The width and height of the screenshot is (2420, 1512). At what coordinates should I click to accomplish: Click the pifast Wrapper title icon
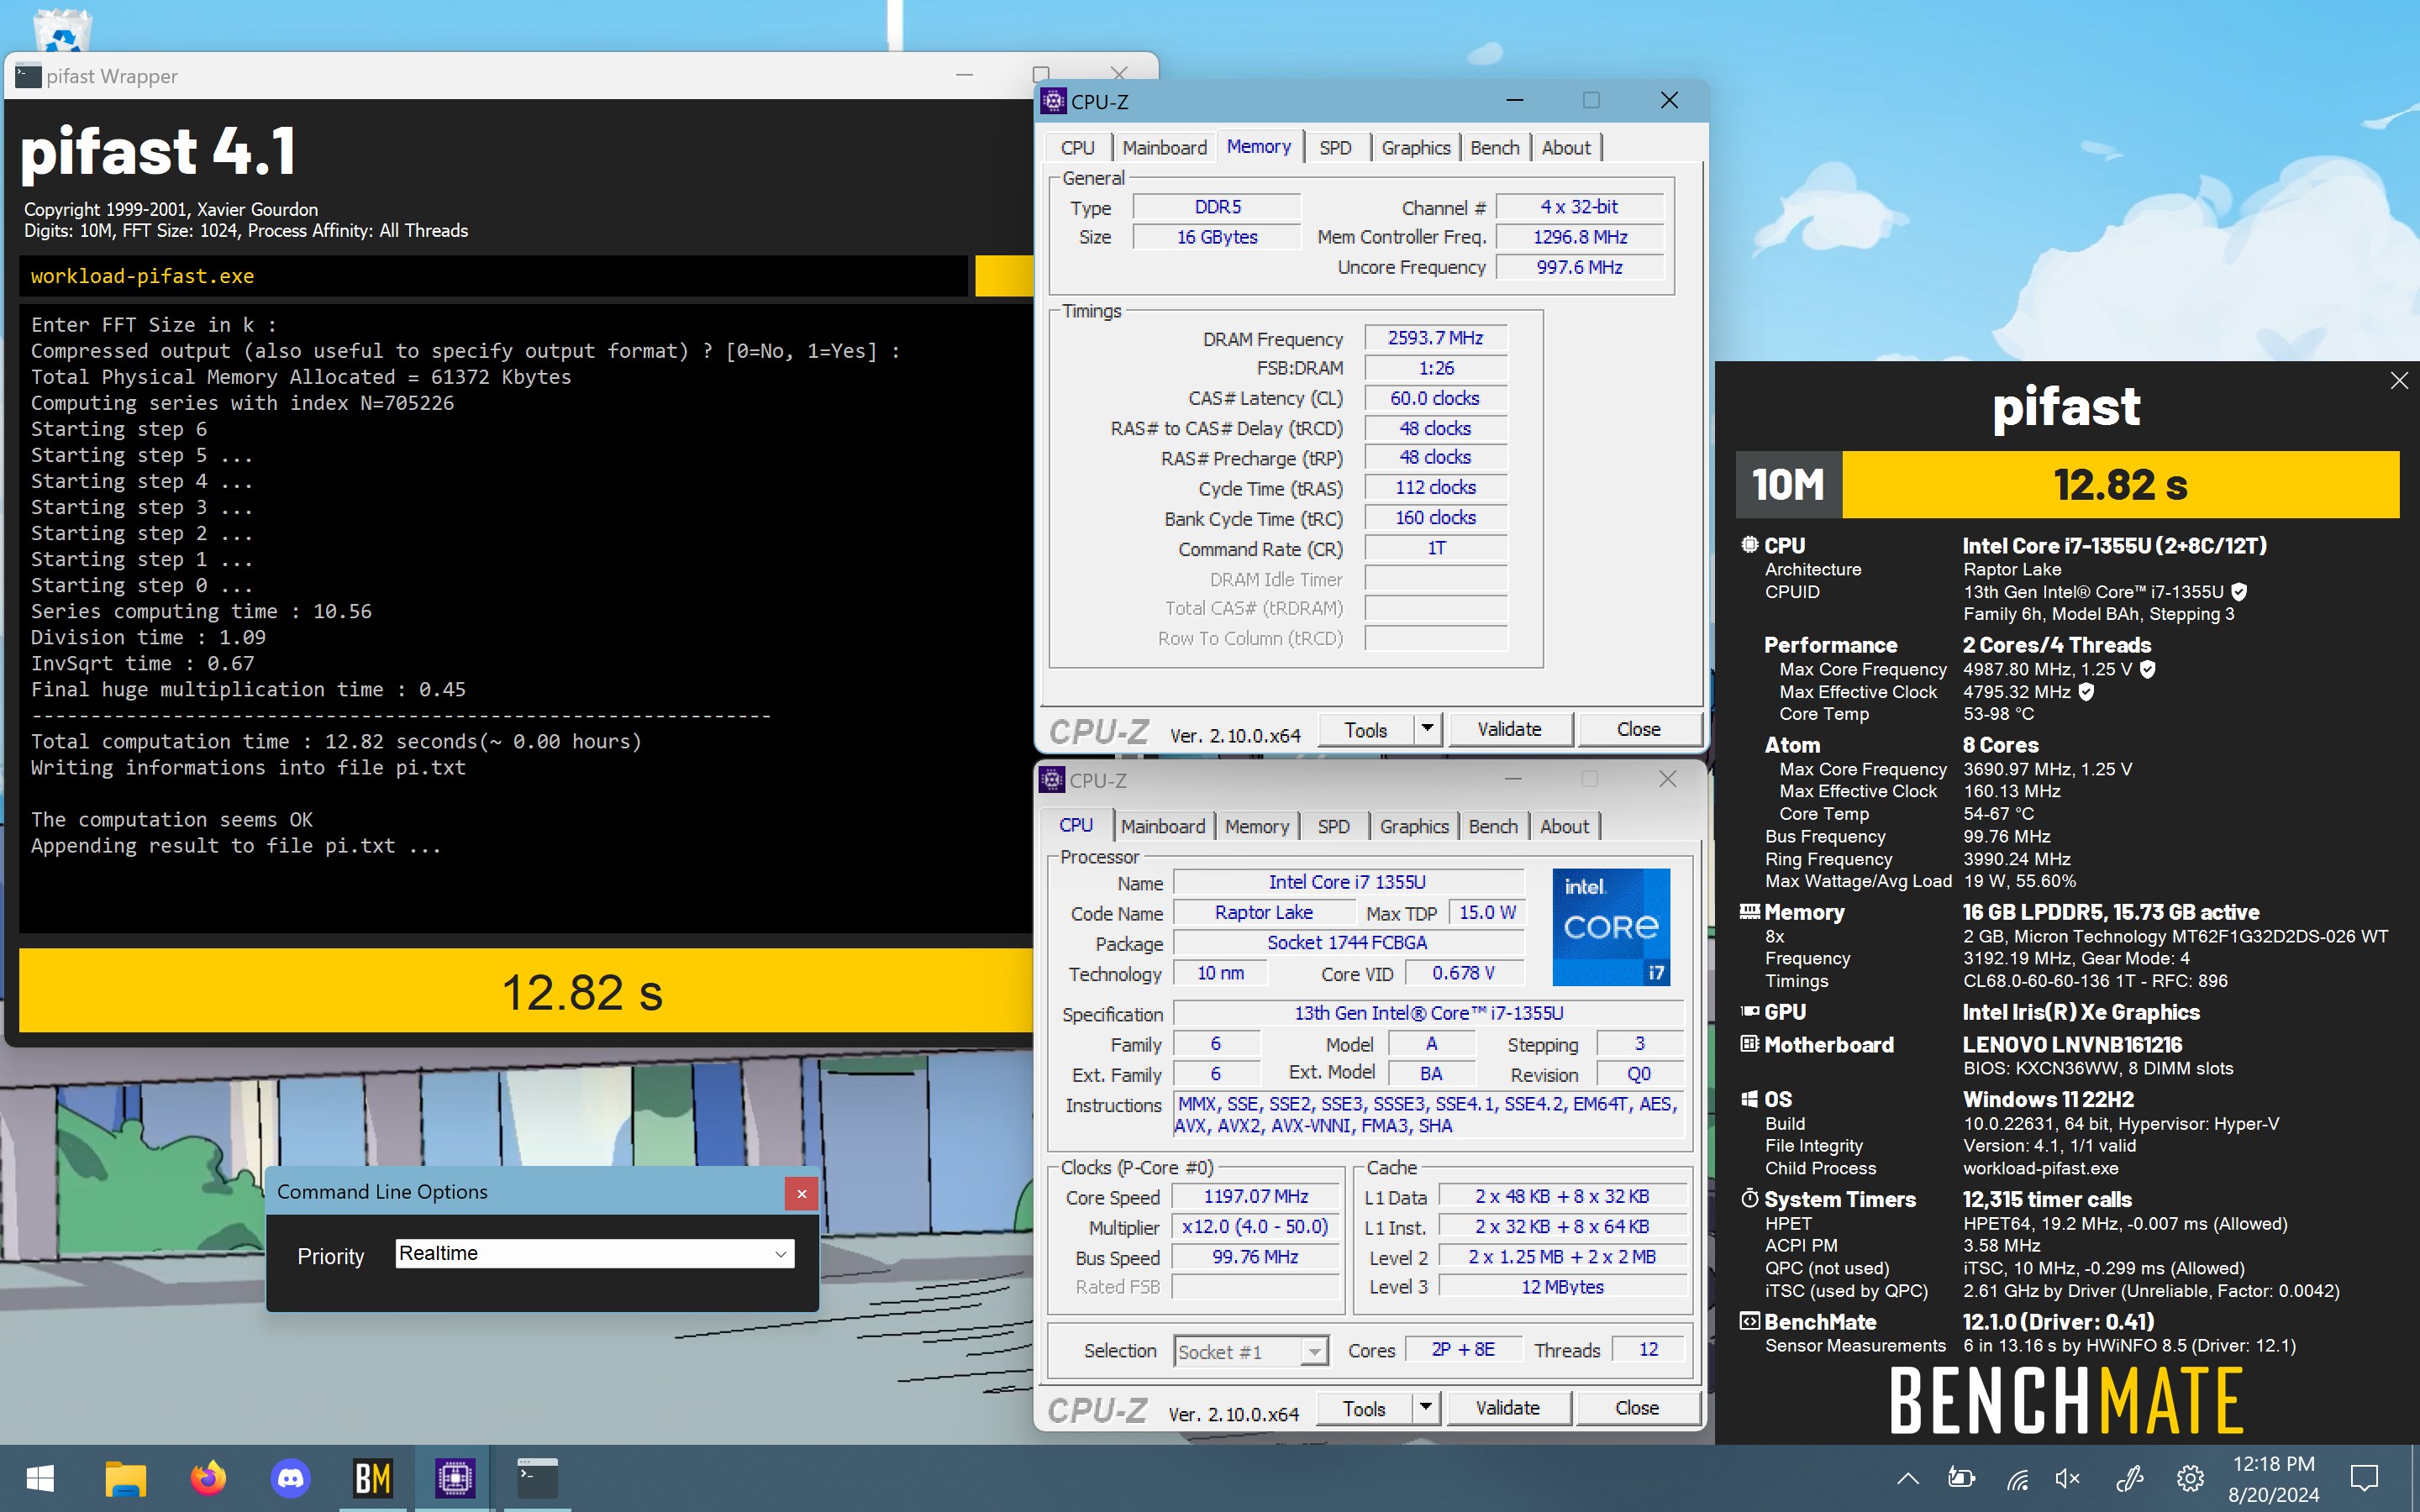coord(28,76)
